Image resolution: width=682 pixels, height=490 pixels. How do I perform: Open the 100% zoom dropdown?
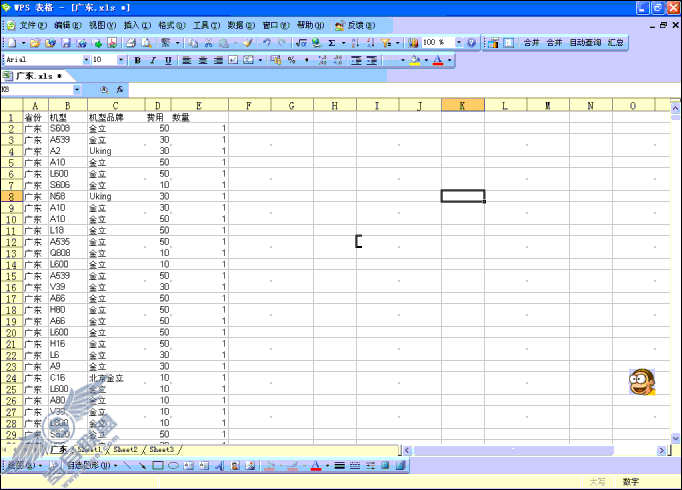pyautogui.click(x=458, y=42)
